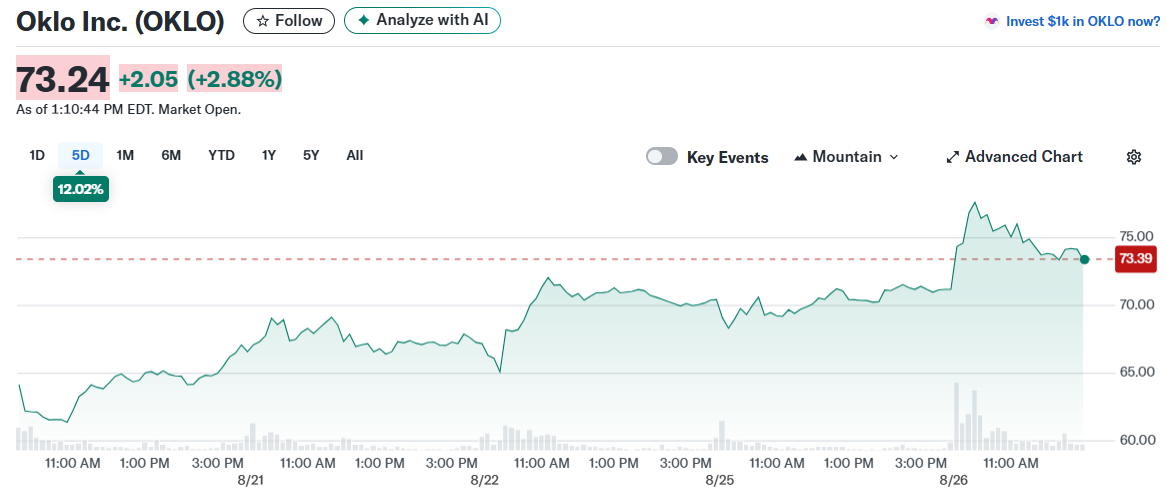Click the 60.00 axis label
Image resolution: width=1167 pixels, height=492 pixels.
pos(1138,440)
